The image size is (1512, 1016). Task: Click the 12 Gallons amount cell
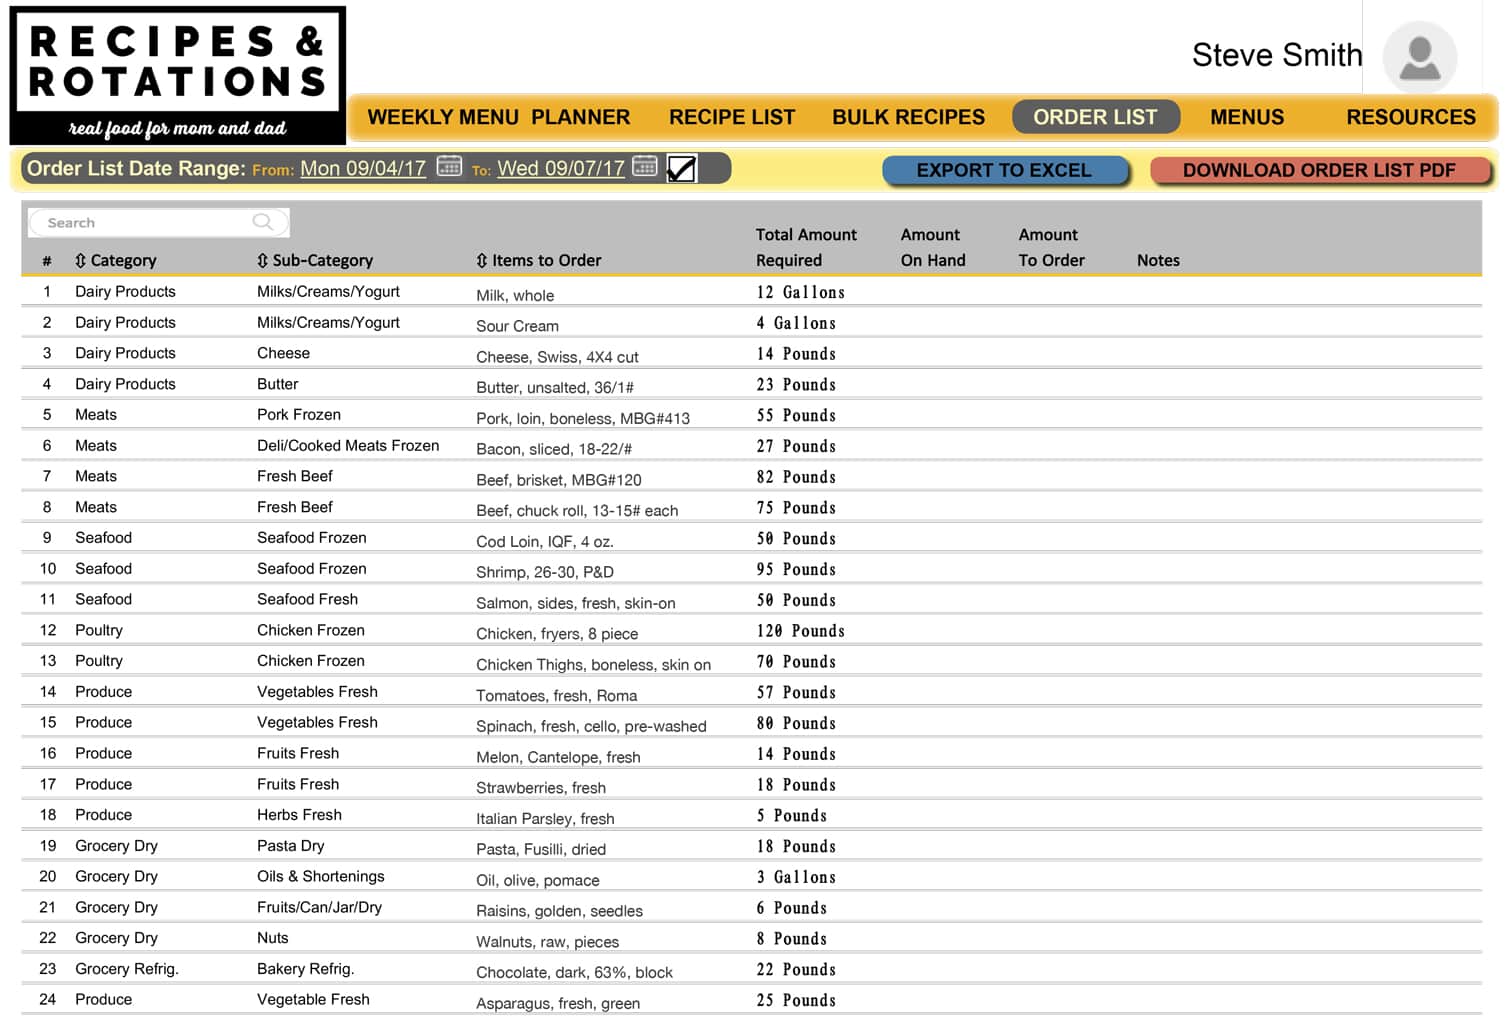tap(801, 292)
